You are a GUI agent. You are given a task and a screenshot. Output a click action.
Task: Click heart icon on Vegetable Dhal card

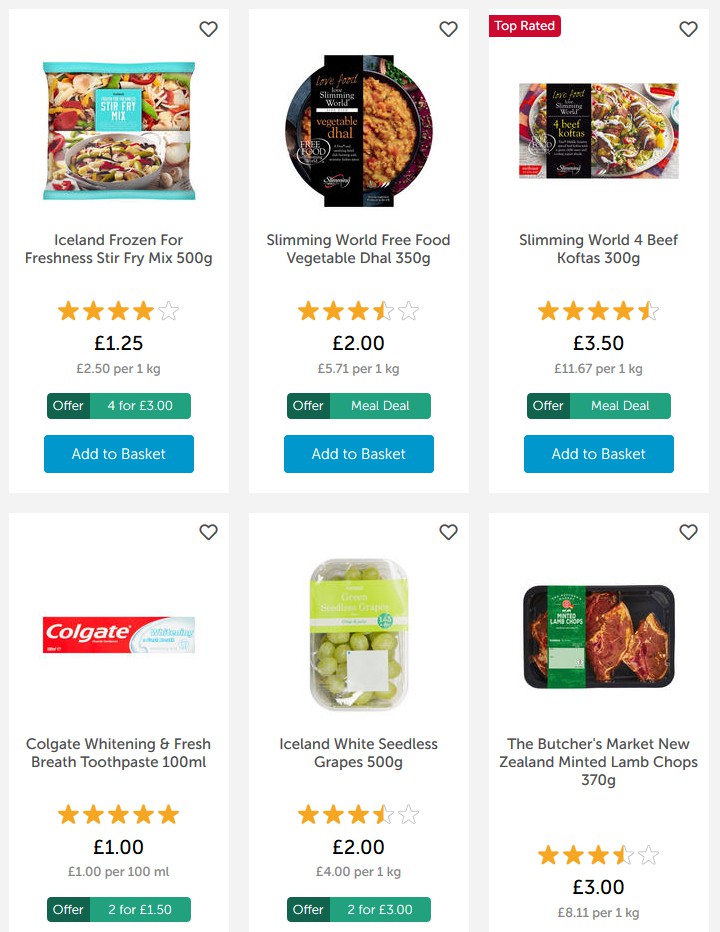pos(448,29)
